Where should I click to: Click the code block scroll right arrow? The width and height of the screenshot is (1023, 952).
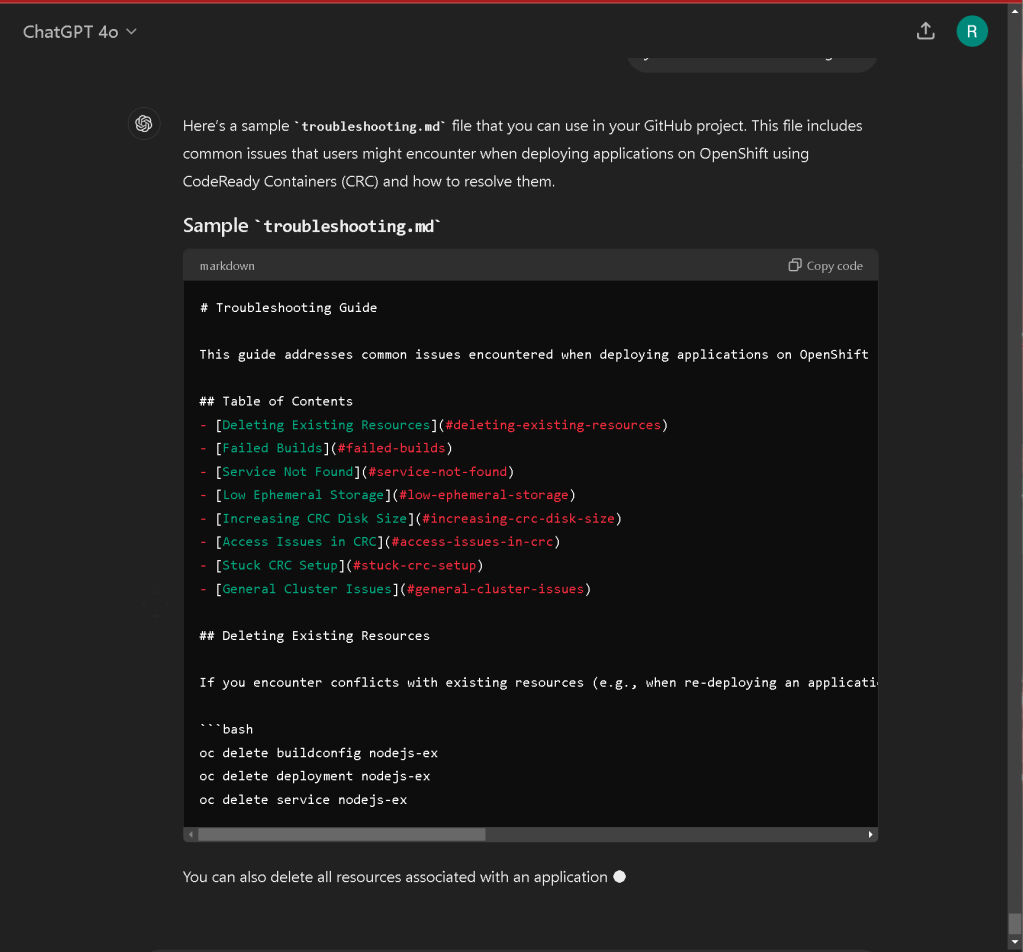[870, 835]
